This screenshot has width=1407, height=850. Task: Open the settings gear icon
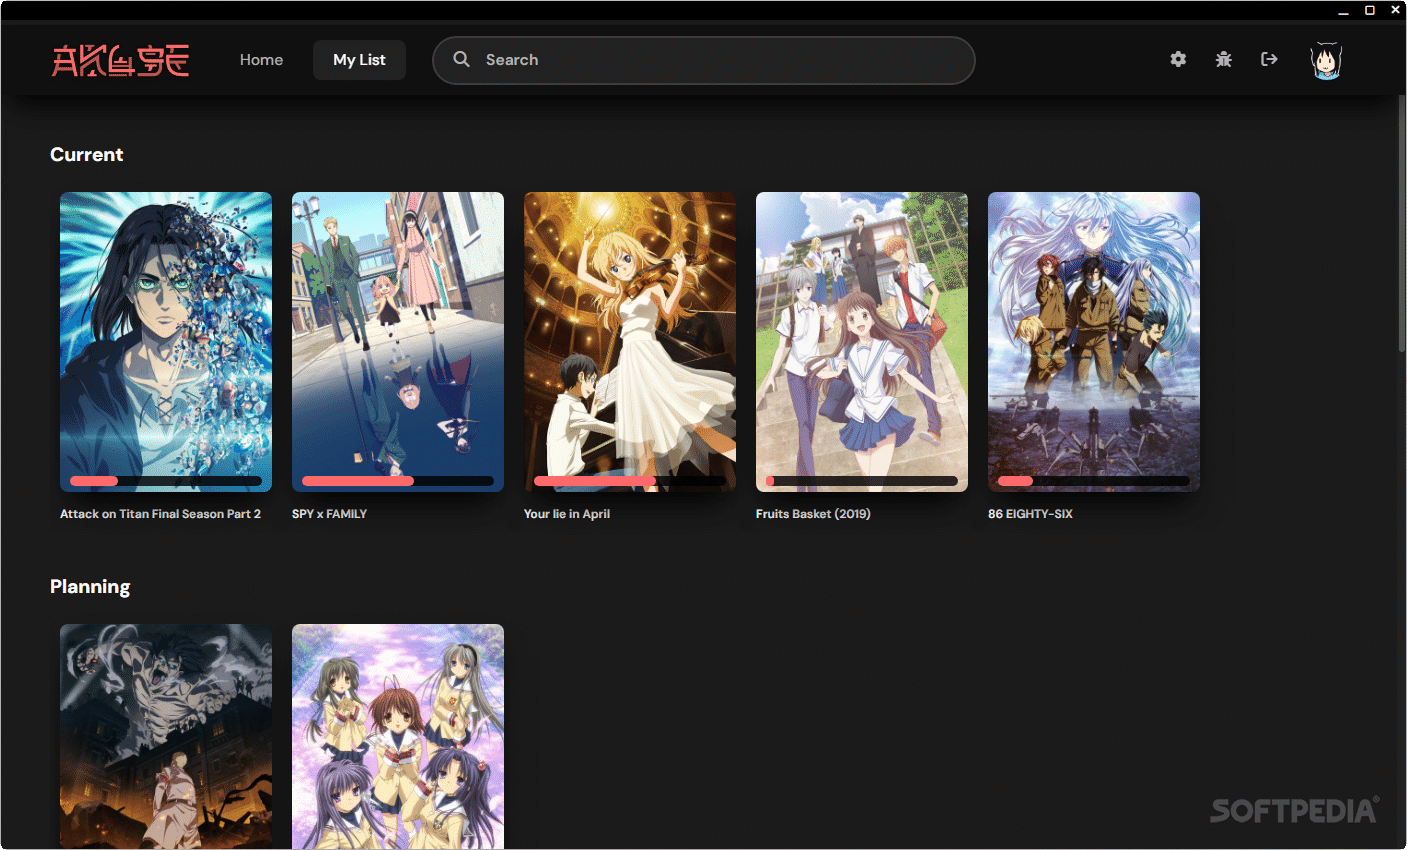pos(1178,59)
